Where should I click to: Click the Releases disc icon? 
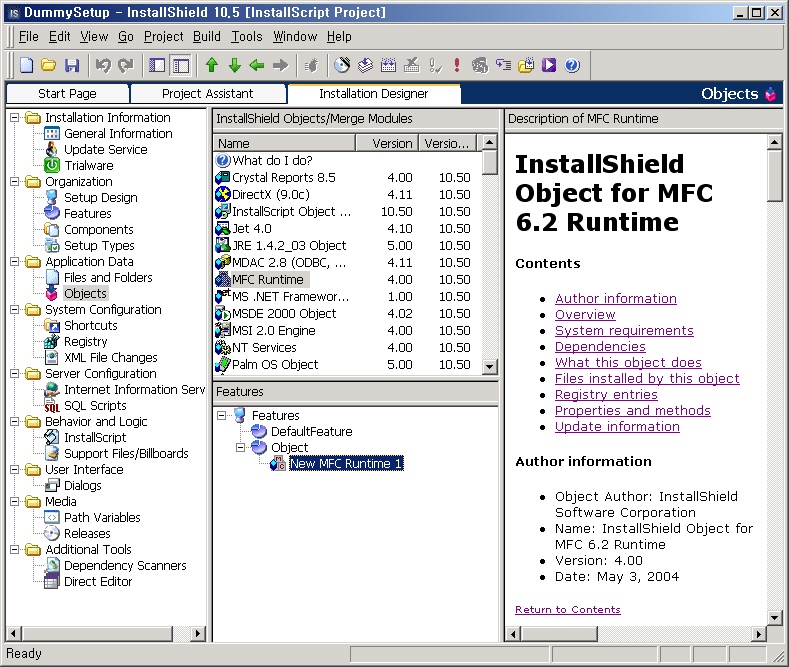point(52,533)
